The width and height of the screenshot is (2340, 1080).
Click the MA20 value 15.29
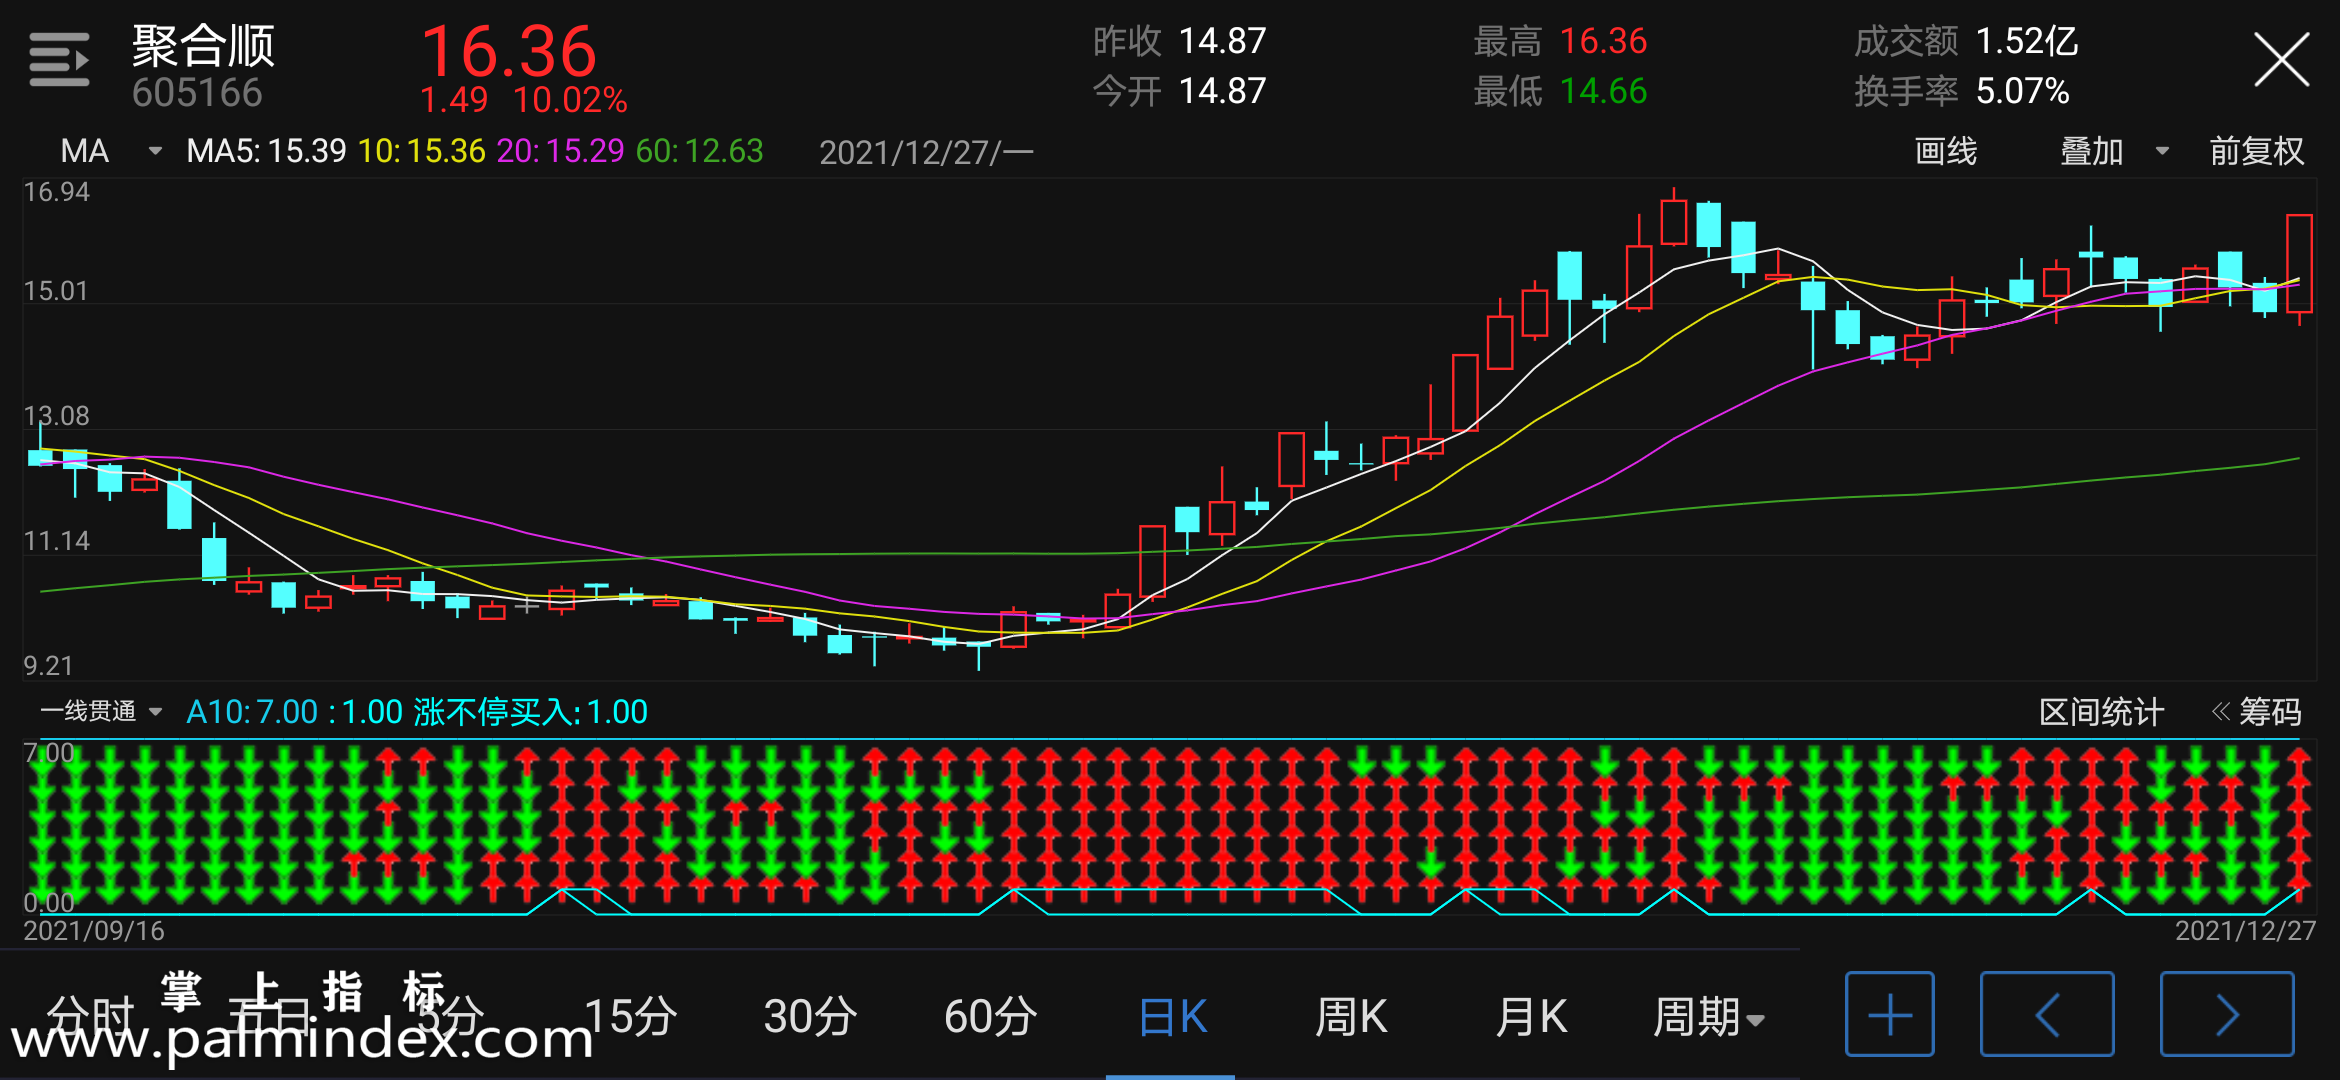click(x=560, y=151)
